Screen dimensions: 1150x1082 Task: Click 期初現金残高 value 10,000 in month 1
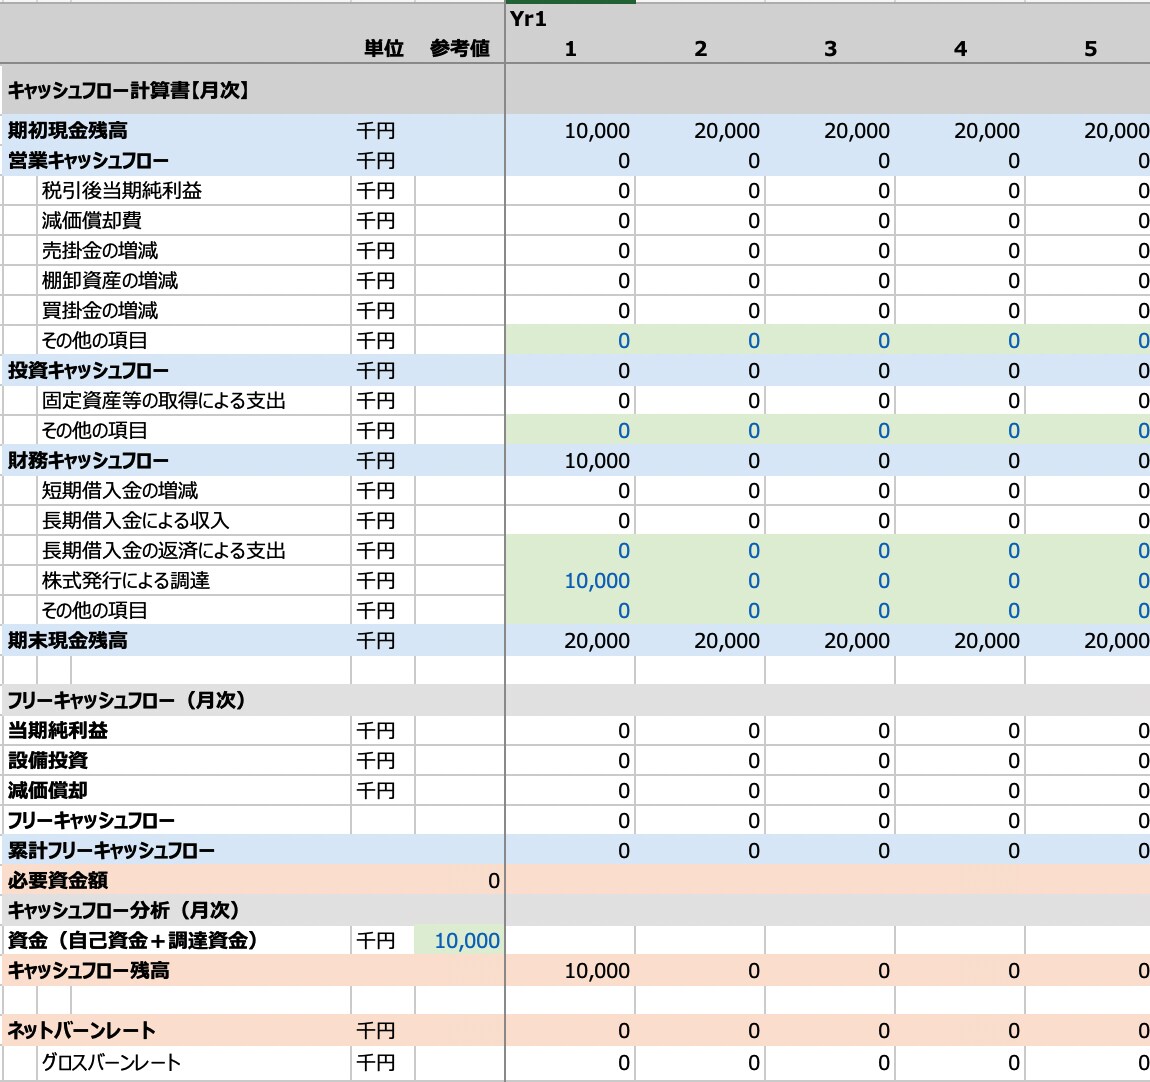[597, 131]
